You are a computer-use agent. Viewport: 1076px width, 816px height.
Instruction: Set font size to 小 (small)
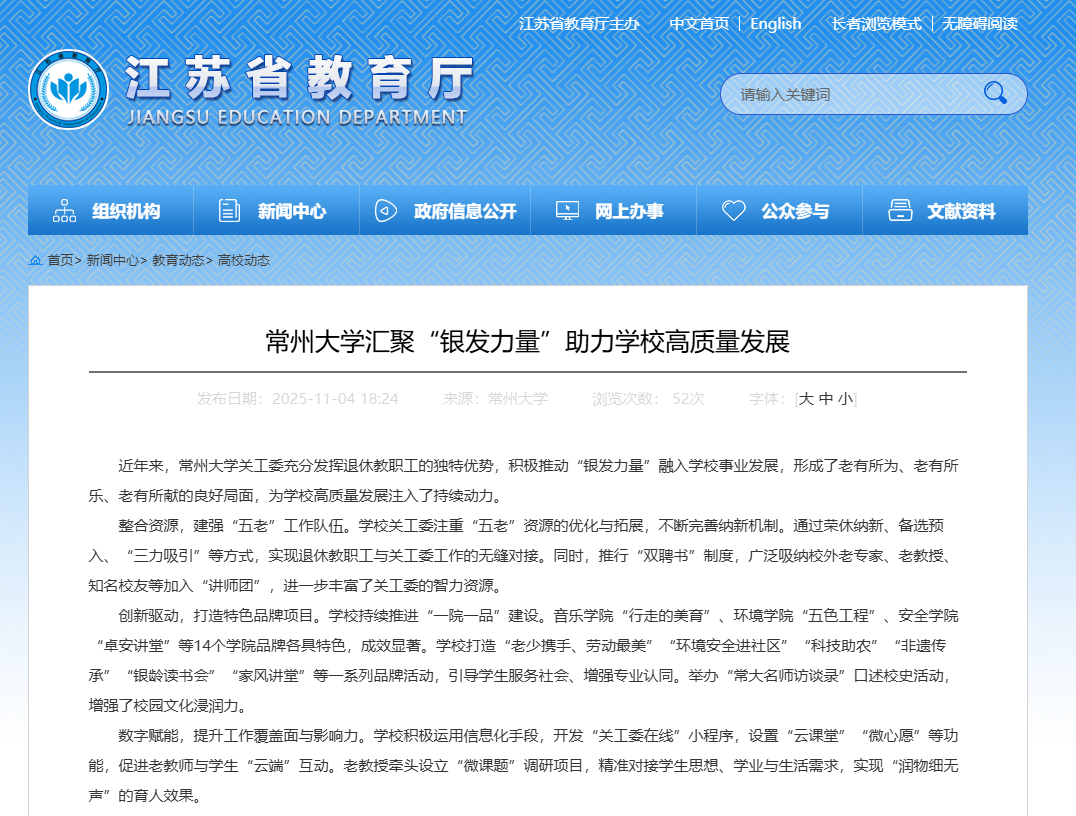[x=845, y=399]
